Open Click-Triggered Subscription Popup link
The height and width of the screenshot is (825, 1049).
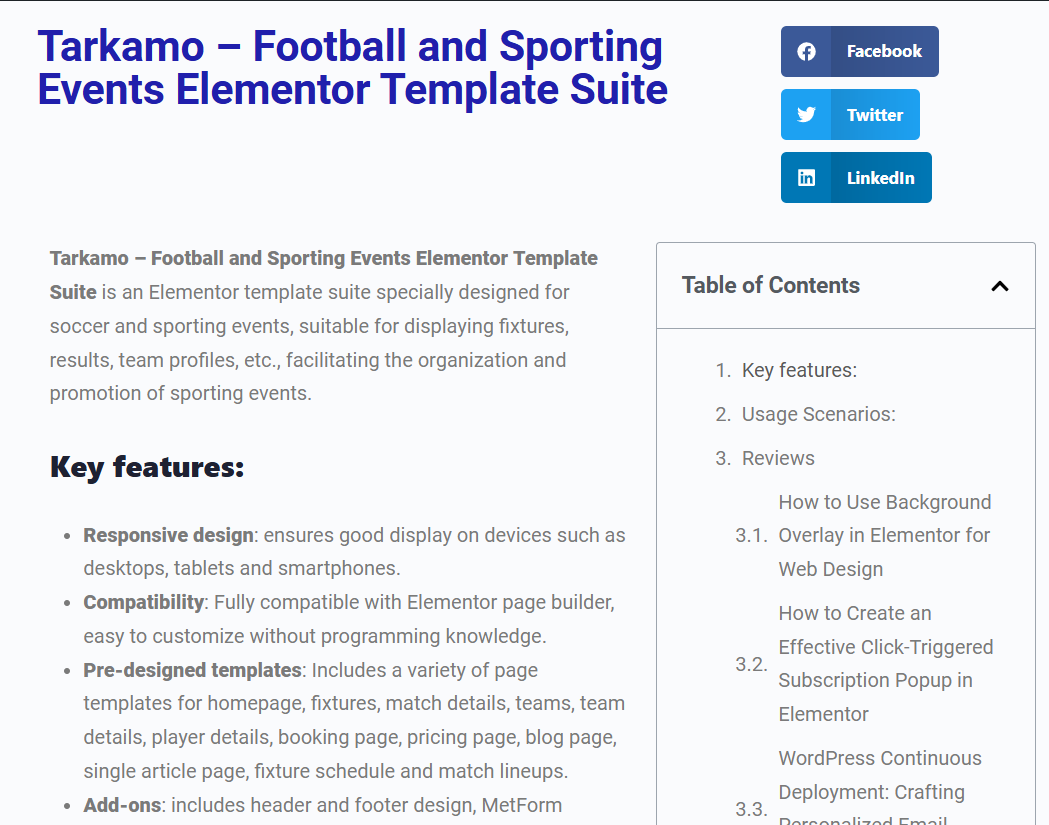tap(885, 664)
